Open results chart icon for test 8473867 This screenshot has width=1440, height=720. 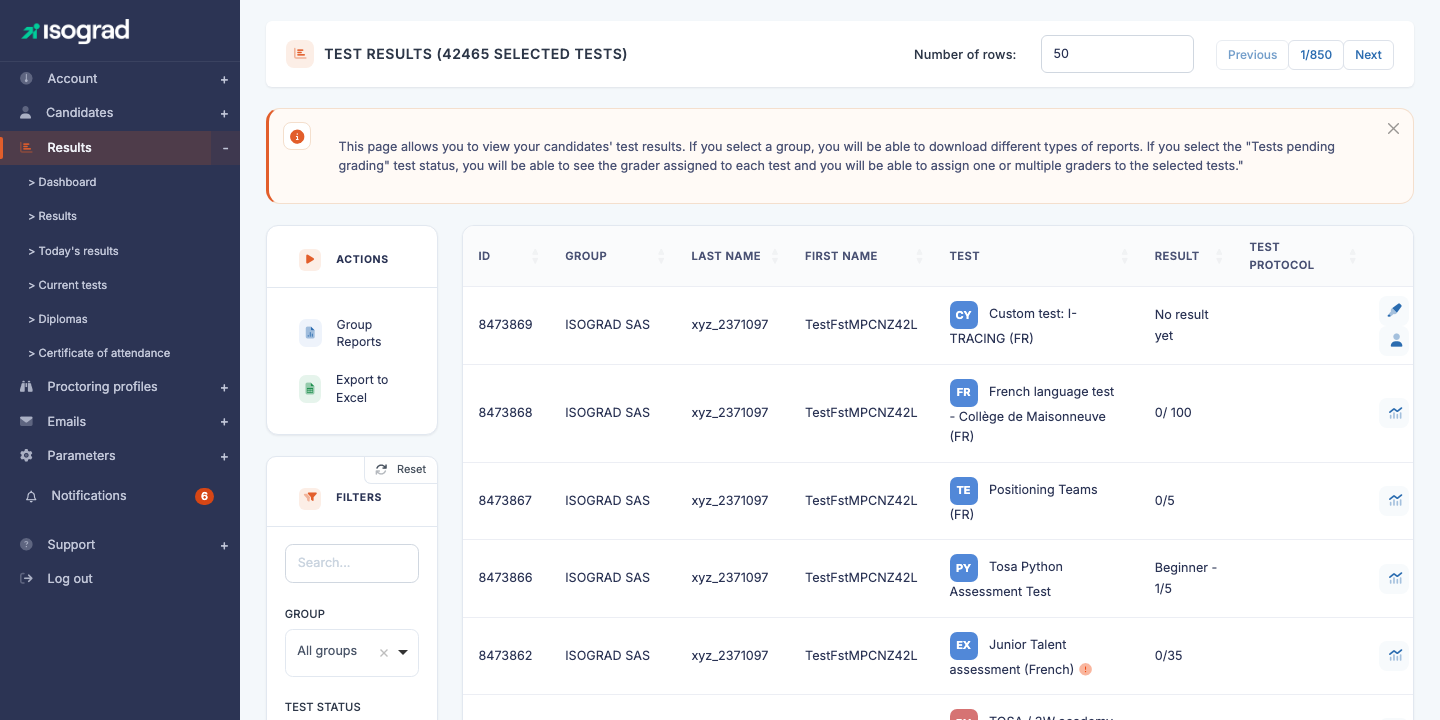tap(1395, 500)
